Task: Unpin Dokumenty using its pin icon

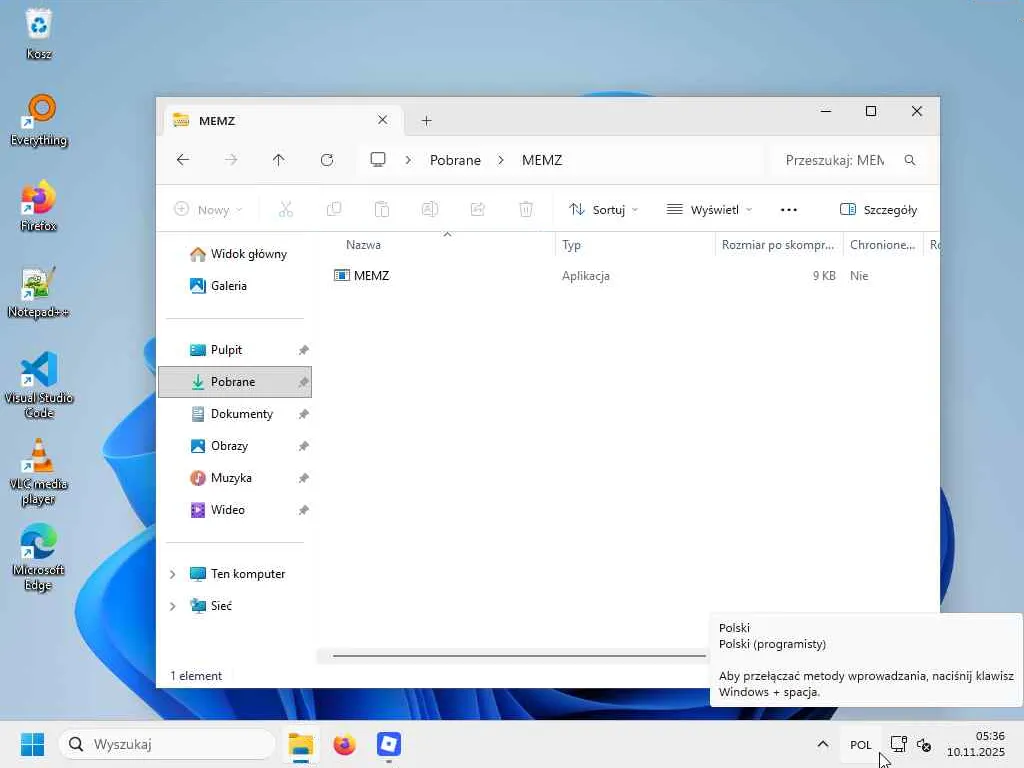Action: (304, 414)
